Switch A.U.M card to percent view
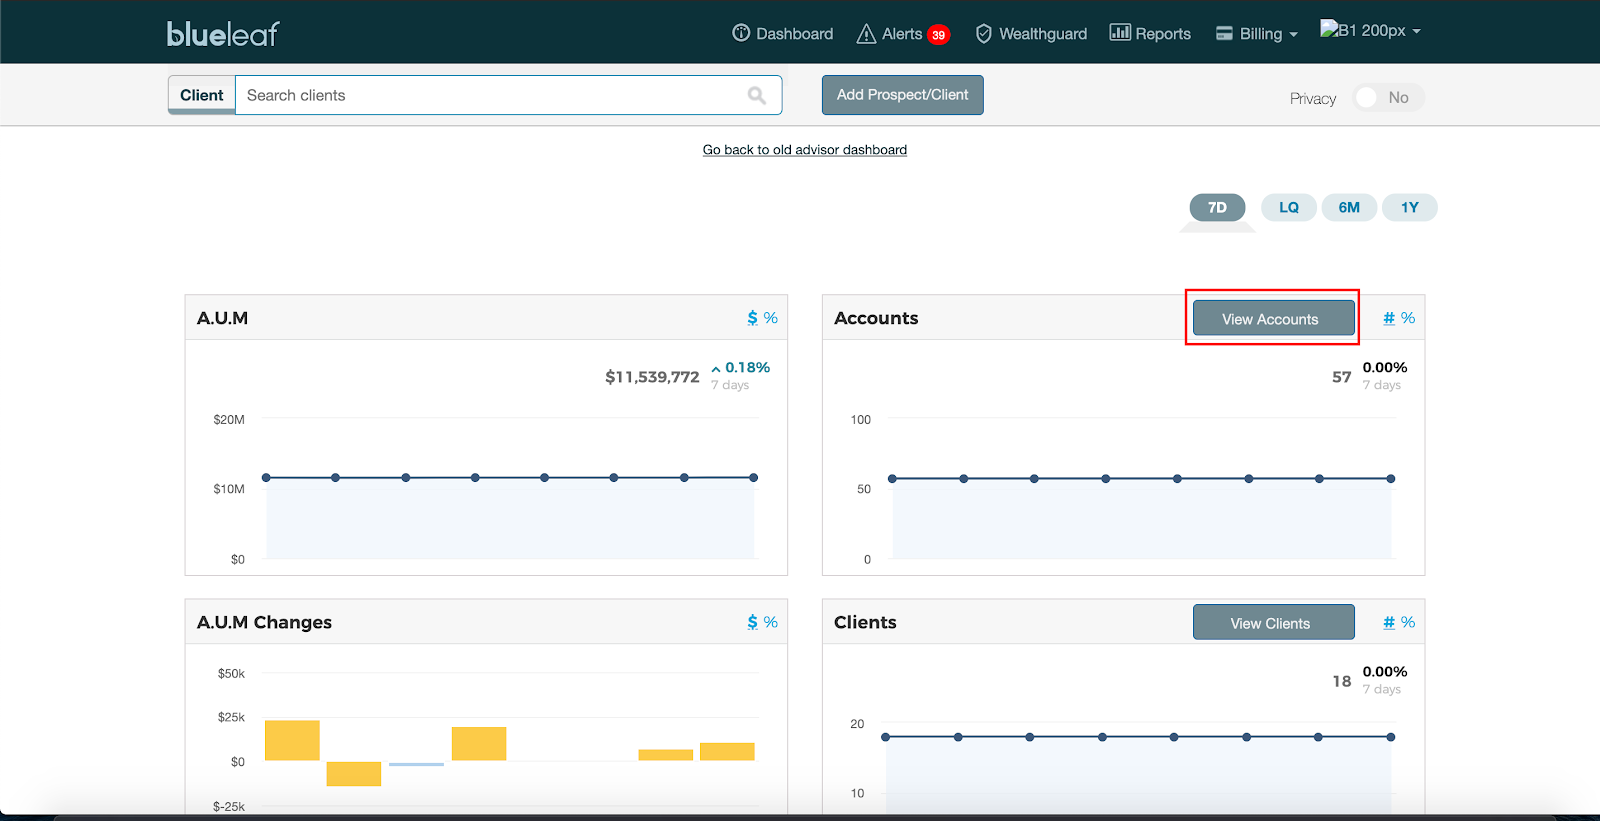This screenshot has height=821, width=1600. [771, 318]
